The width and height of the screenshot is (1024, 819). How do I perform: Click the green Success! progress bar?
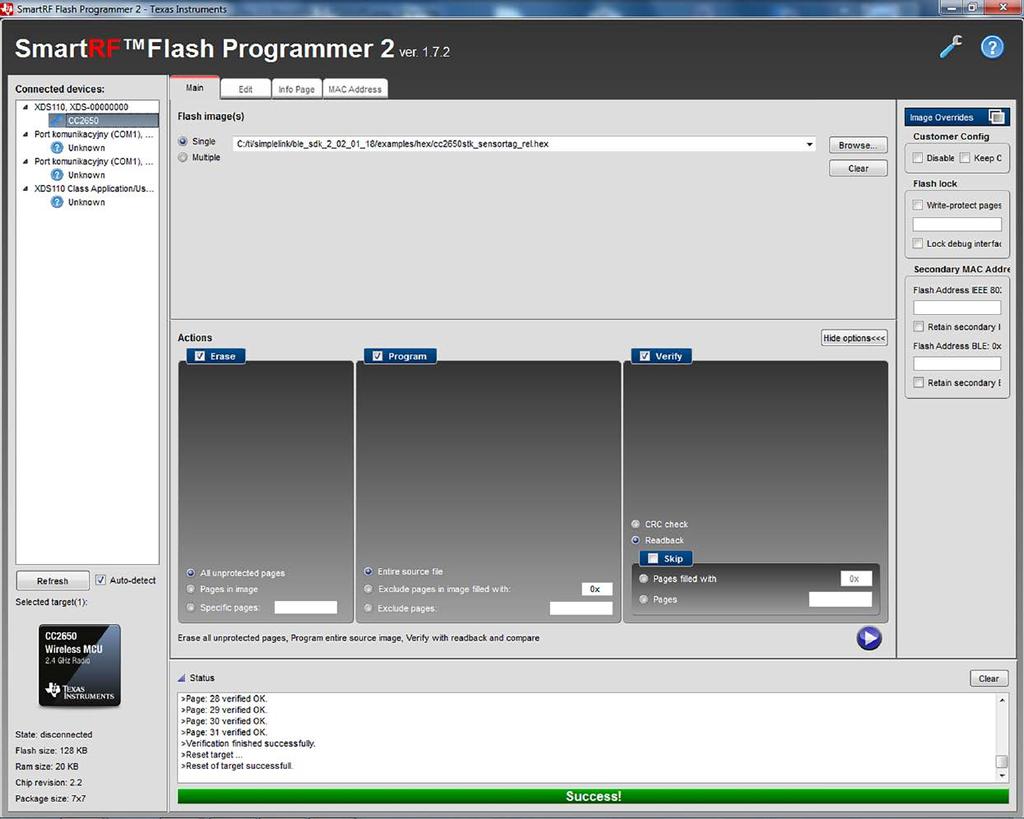click(593, 796)
